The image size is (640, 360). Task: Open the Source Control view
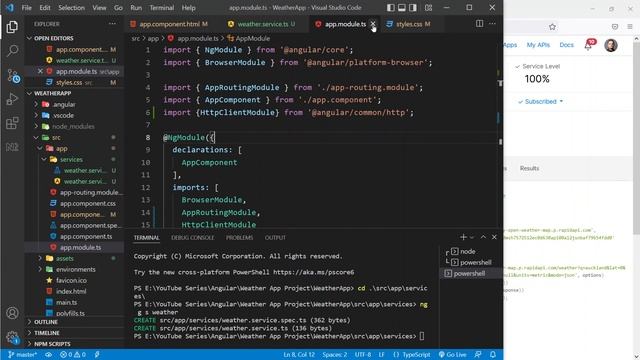pyautogui.click(x=13, y=76)
